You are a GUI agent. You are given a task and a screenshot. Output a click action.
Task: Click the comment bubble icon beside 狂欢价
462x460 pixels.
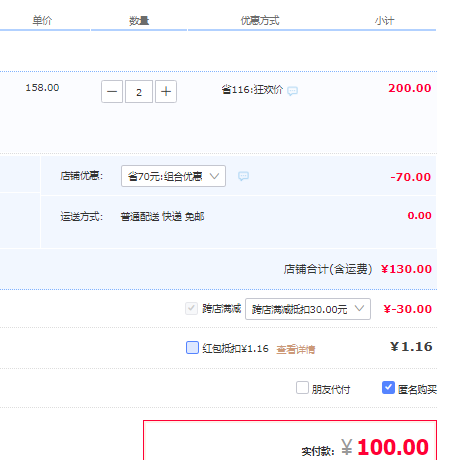pyautogui.click(x=292, y=91)
